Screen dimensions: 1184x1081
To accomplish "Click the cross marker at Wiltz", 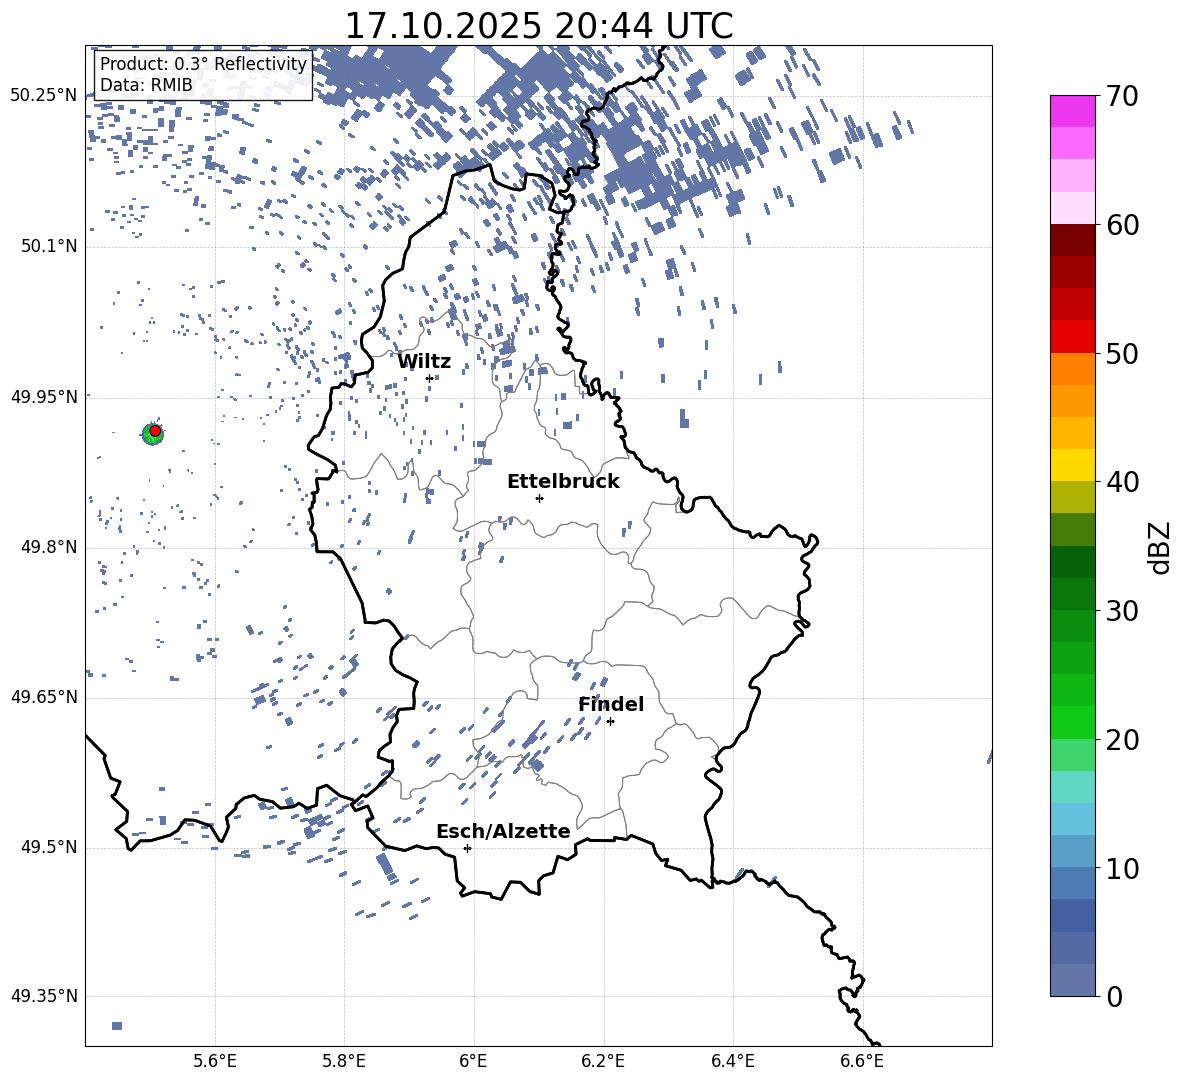I will tap(429, 378).
